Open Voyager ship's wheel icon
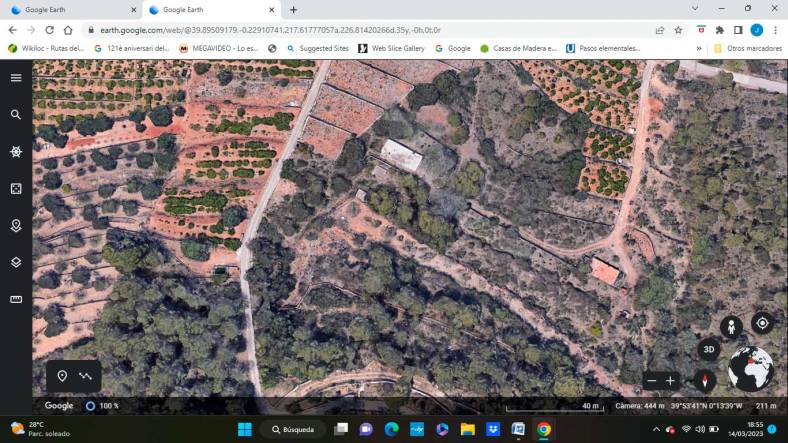 pyautogui.click(x=16, y=152)
